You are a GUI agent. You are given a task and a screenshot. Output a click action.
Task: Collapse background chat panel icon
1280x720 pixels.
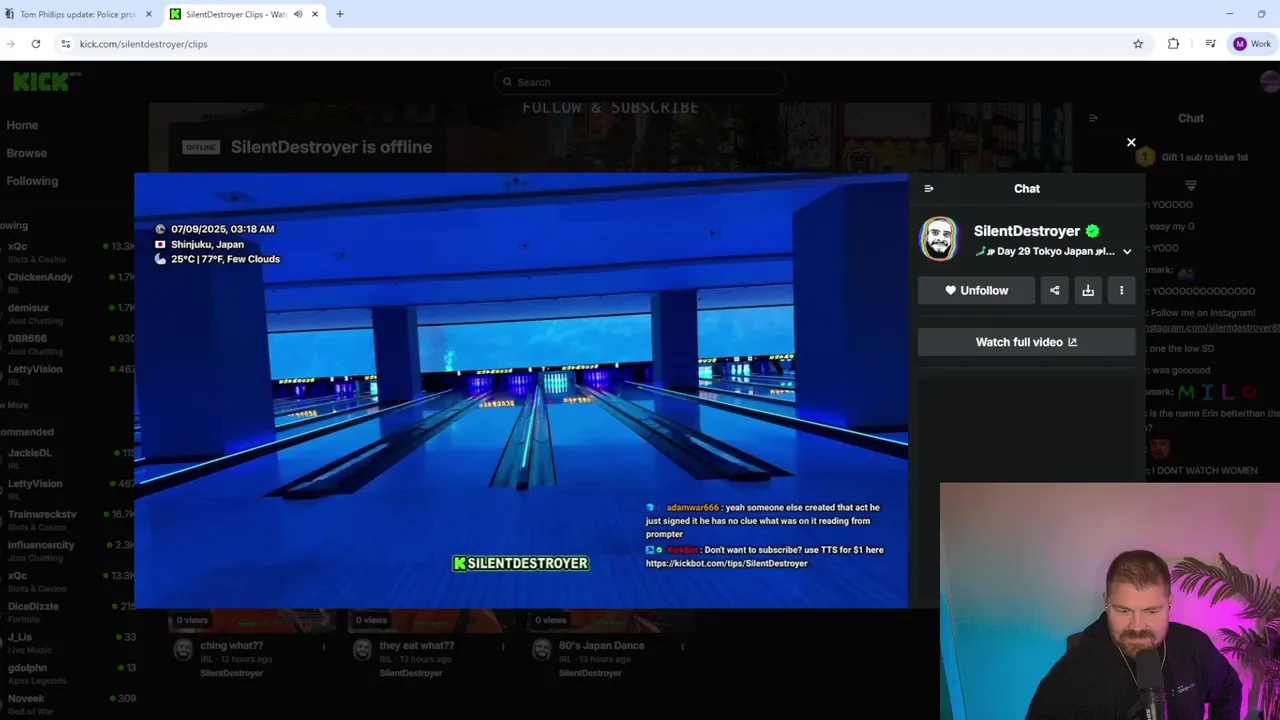pyautogui.click(x=1093, y=118)
